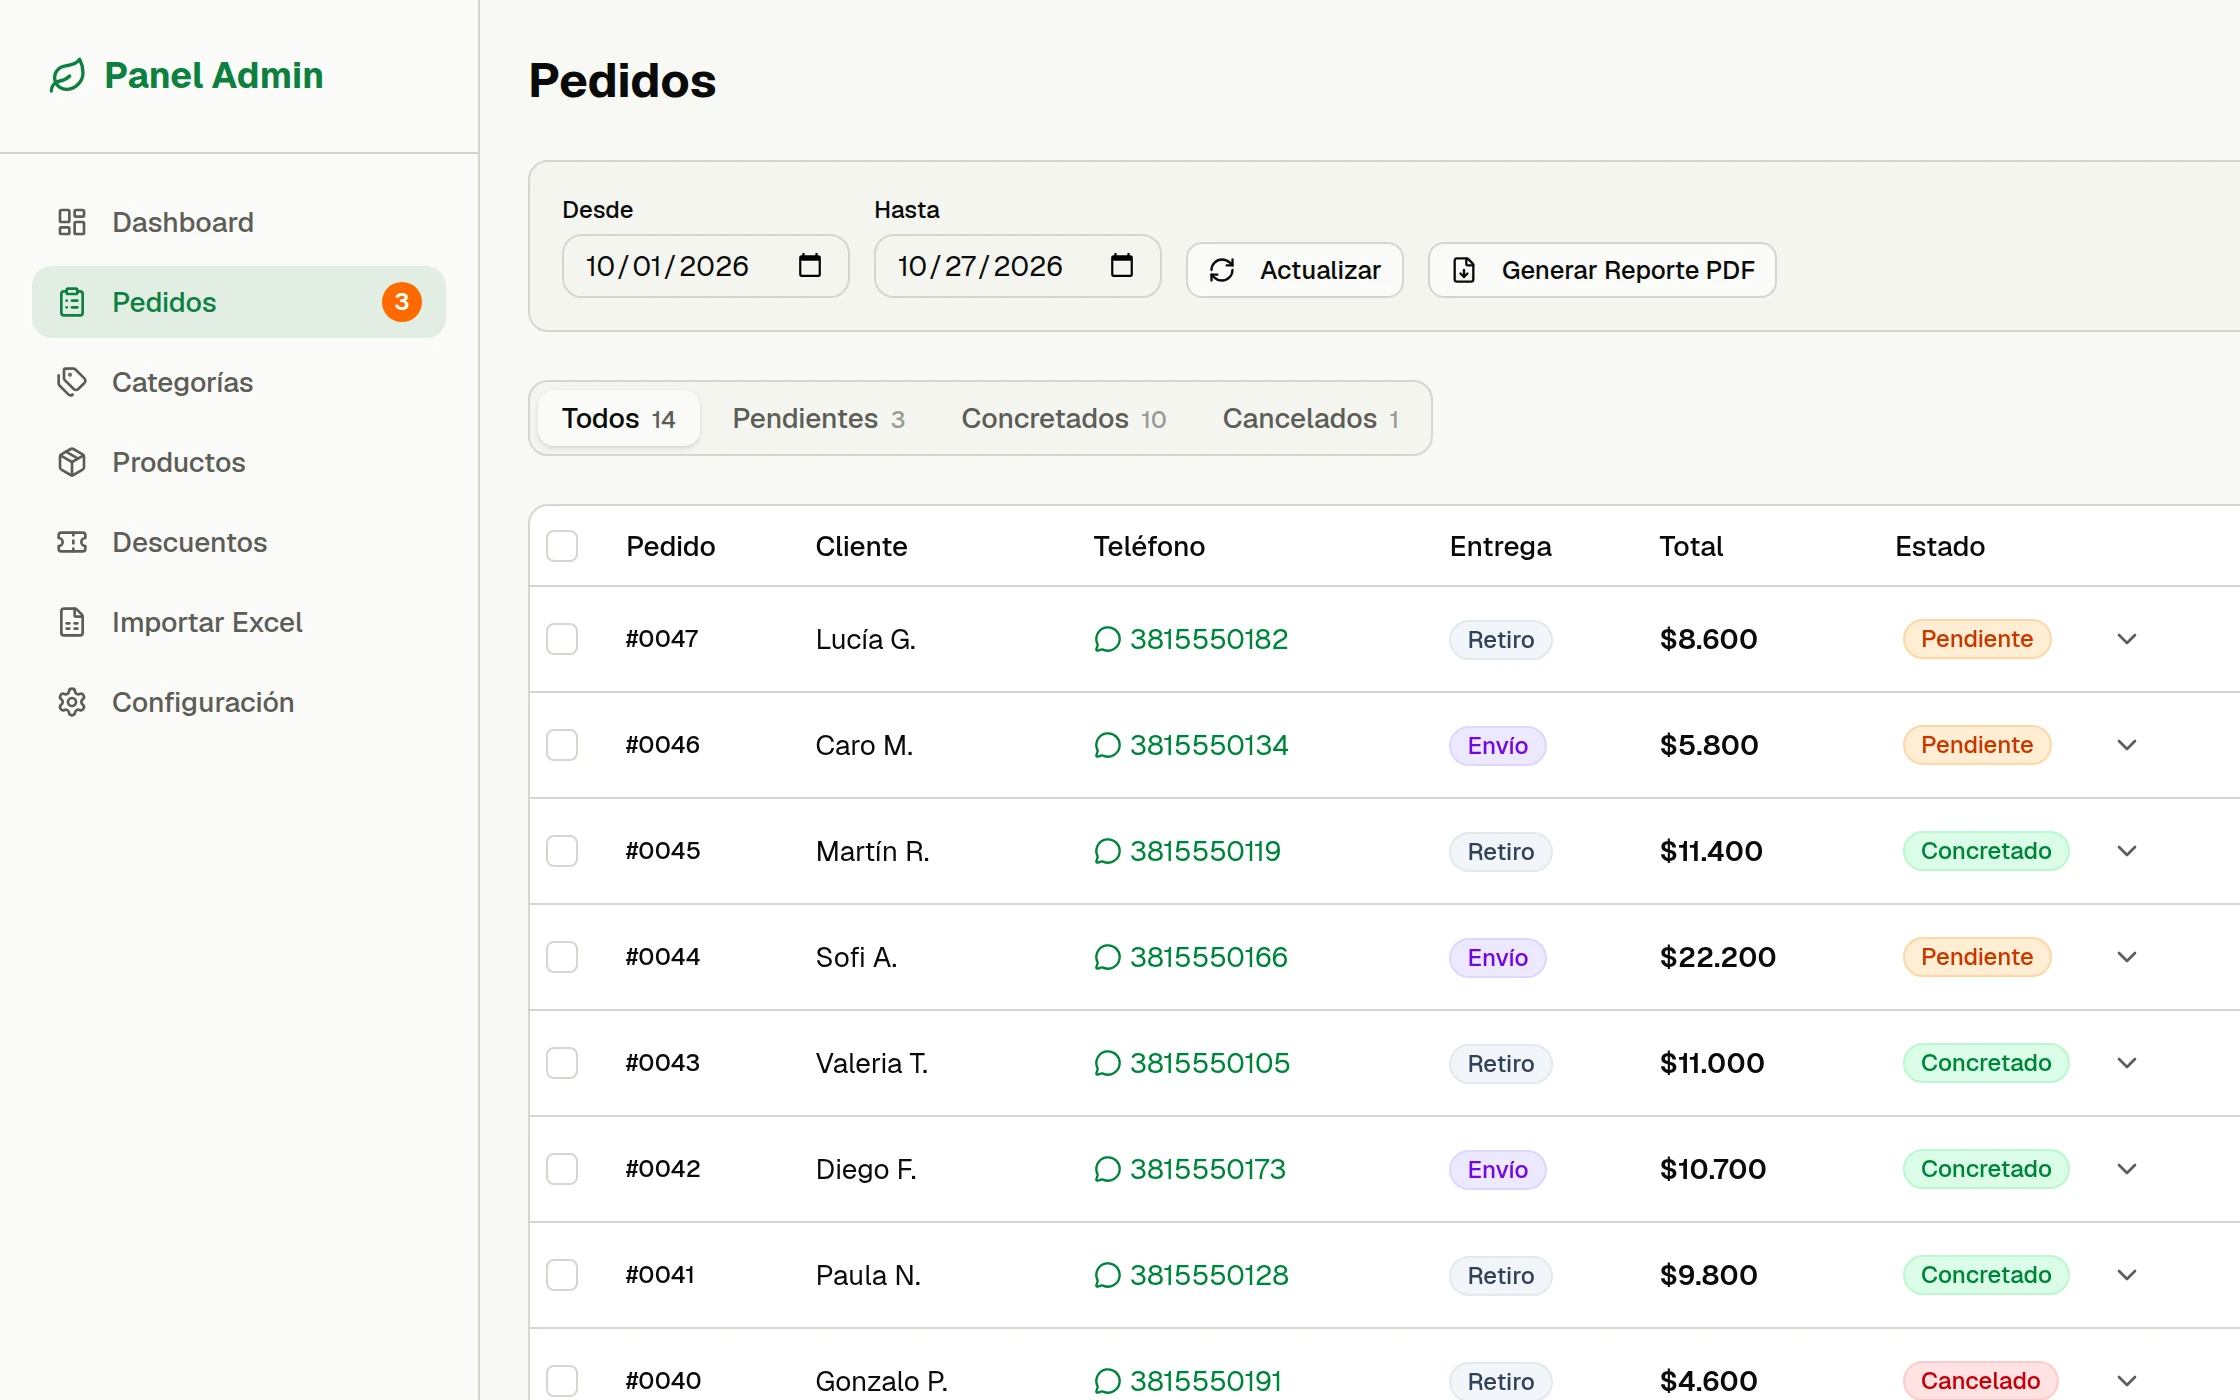The image size is (2240, 1400).
Task: Tick the checkbox for order #0042
Action: click(562, 1169)
